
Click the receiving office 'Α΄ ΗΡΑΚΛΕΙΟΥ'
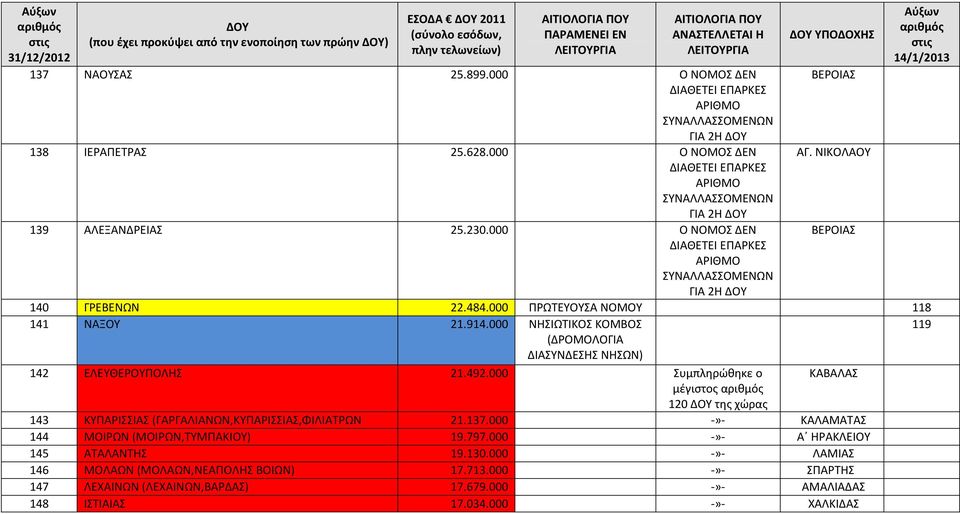831,437
